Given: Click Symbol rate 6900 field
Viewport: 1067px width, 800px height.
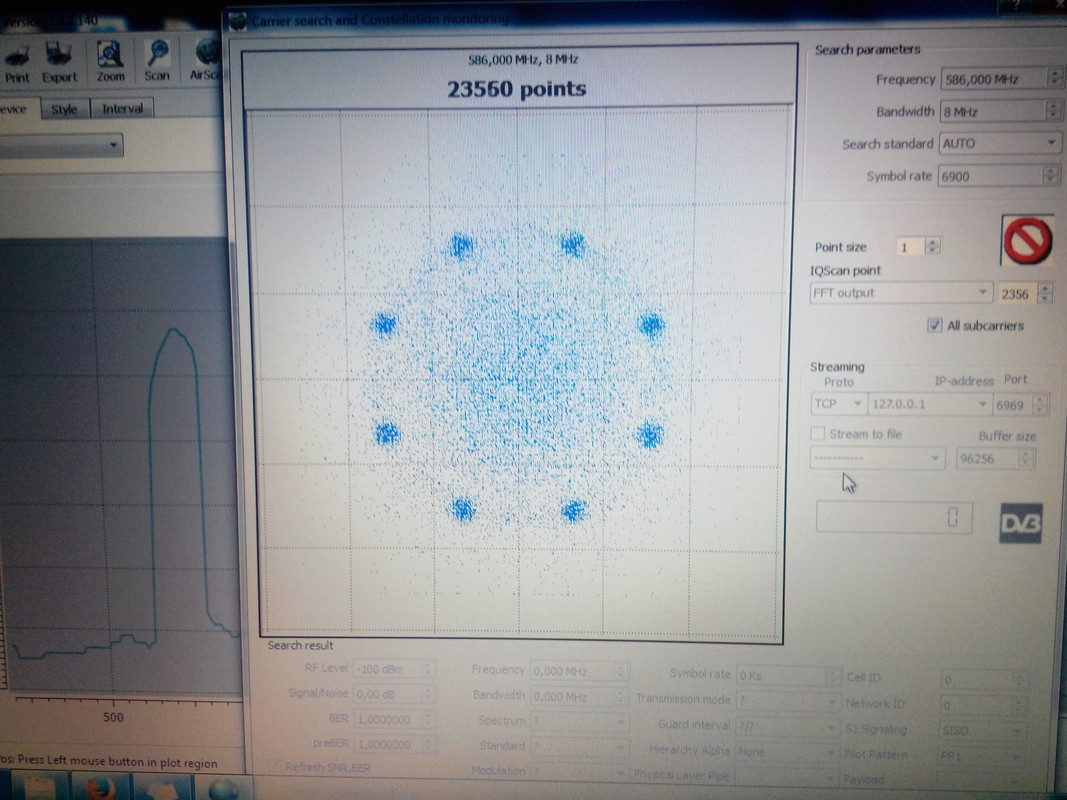Looking at the screenshot, I should 991,176.
